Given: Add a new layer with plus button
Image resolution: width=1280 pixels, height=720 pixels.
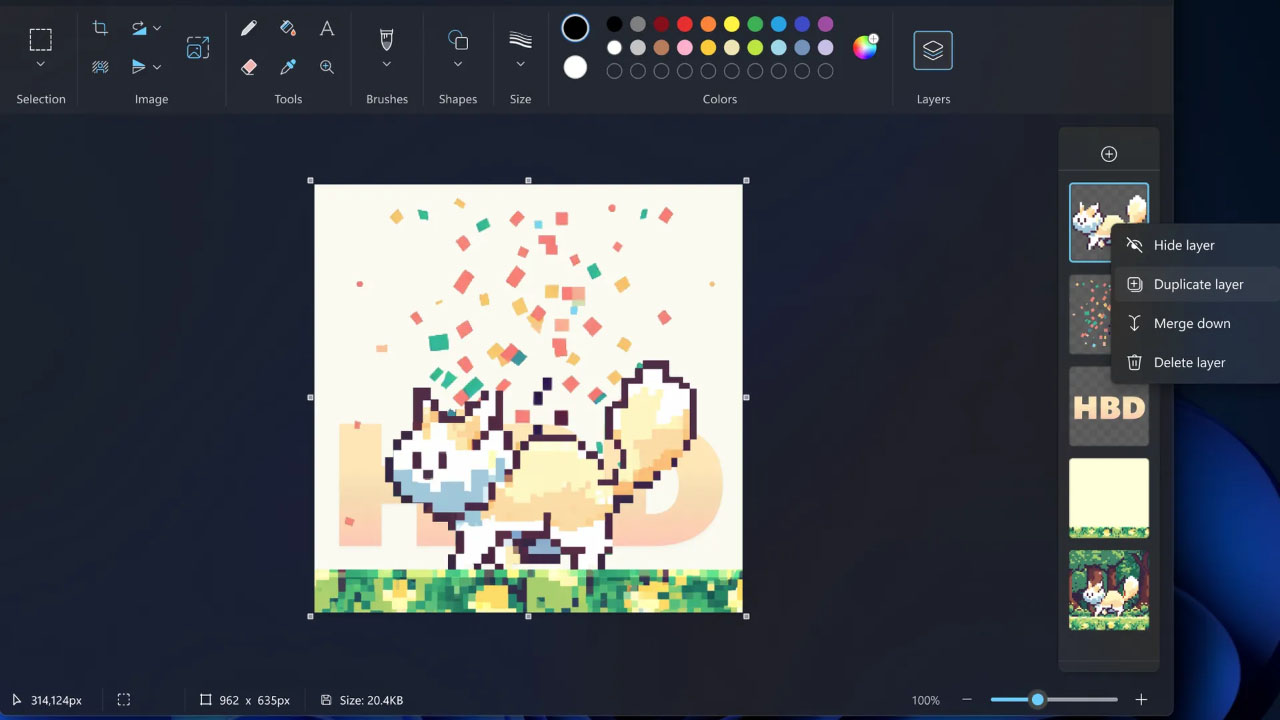Looking at the screenshot, I should (x=1109, y=154).
